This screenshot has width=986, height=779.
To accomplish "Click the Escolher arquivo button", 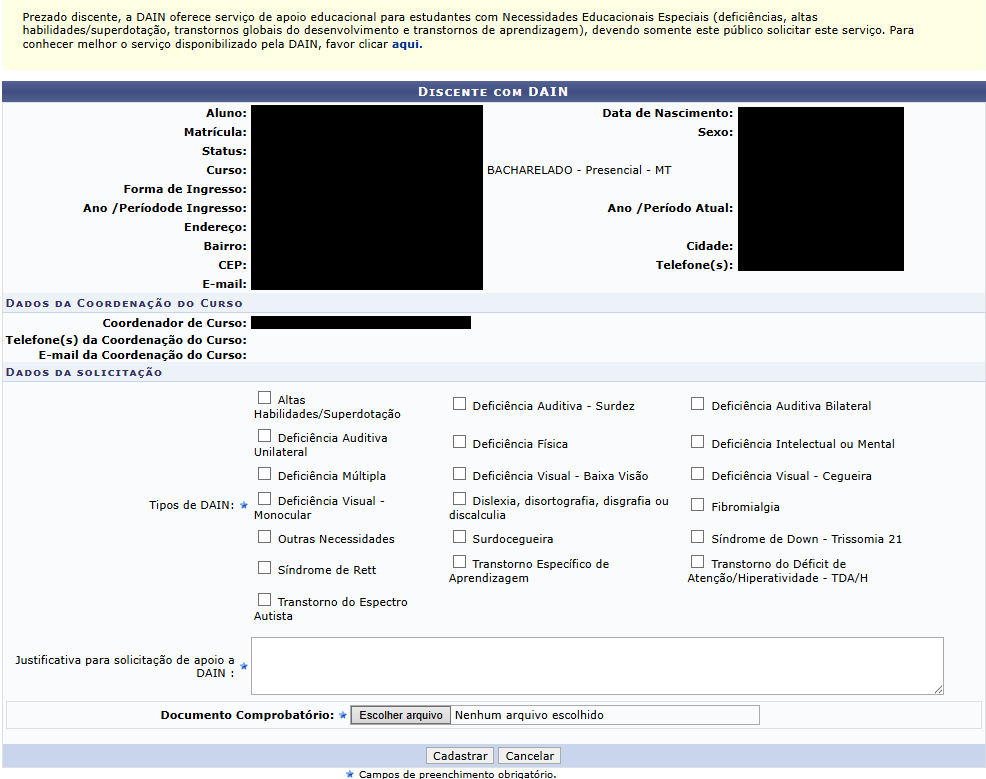I will pos(401,715).
